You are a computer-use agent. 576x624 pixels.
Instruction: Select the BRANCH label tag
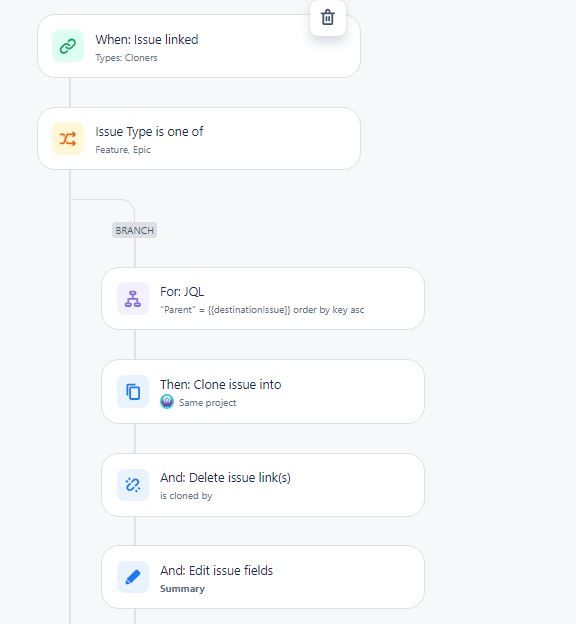click(135, 230)
